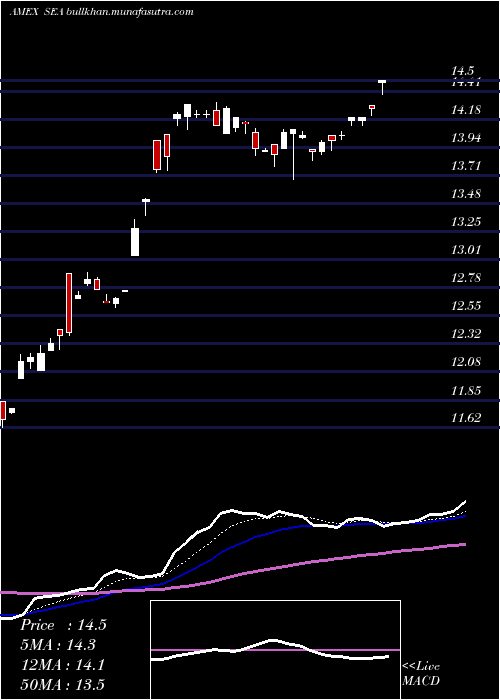500x700 pixels.
Task: Click the 13.48 price axis label
Action: click(x=466, y=194)
